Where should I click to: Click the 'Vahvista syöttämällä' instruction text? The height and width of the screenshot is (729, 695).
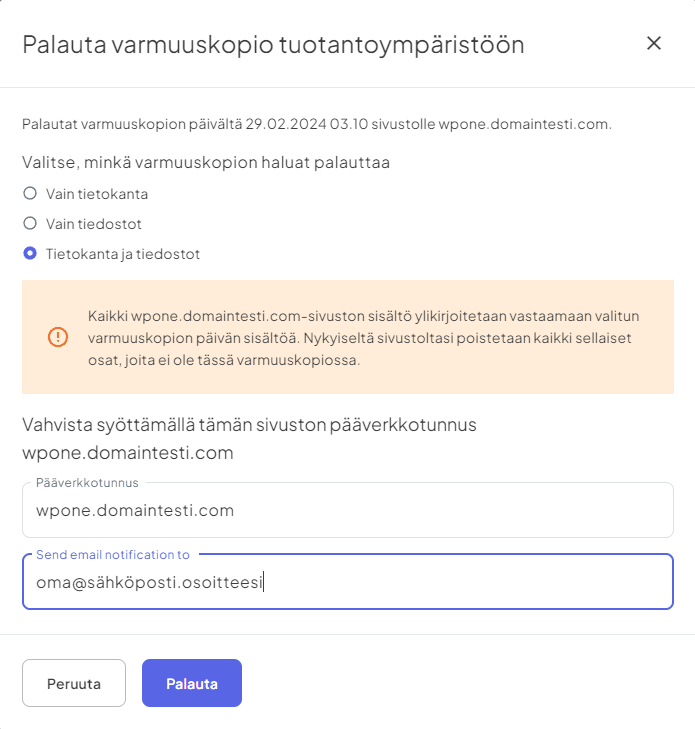[x=249, y=425]
